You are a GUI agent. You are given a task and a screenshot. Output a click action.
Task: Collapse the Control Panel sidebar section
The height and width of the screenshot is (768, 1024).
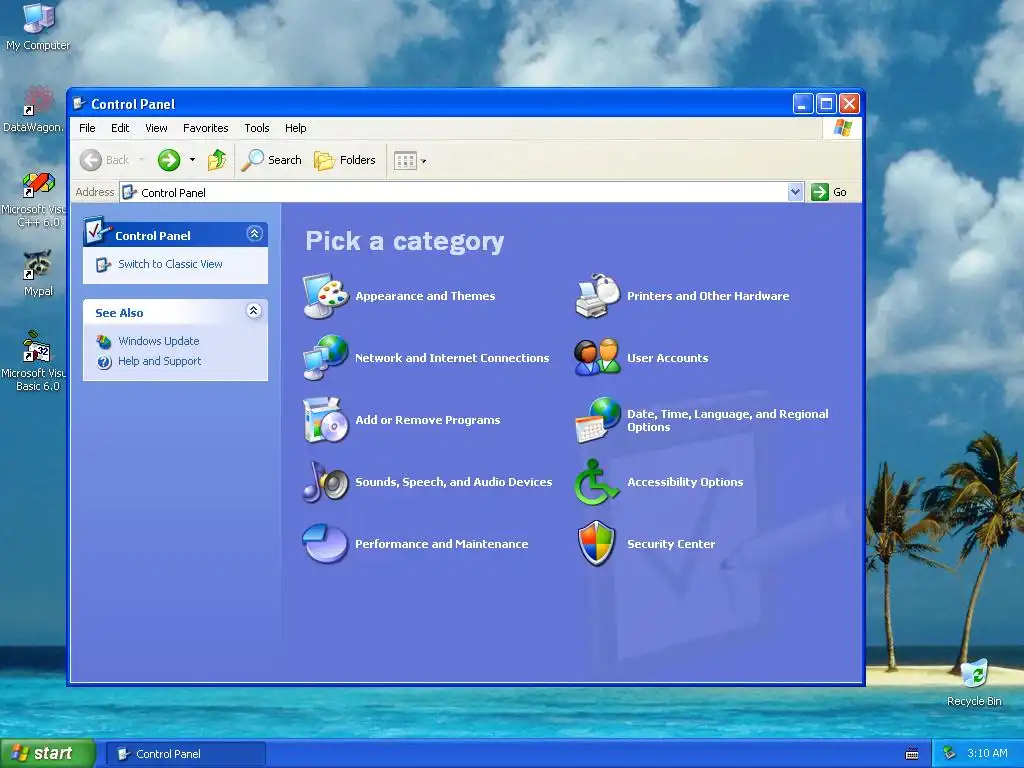point(255,234)
